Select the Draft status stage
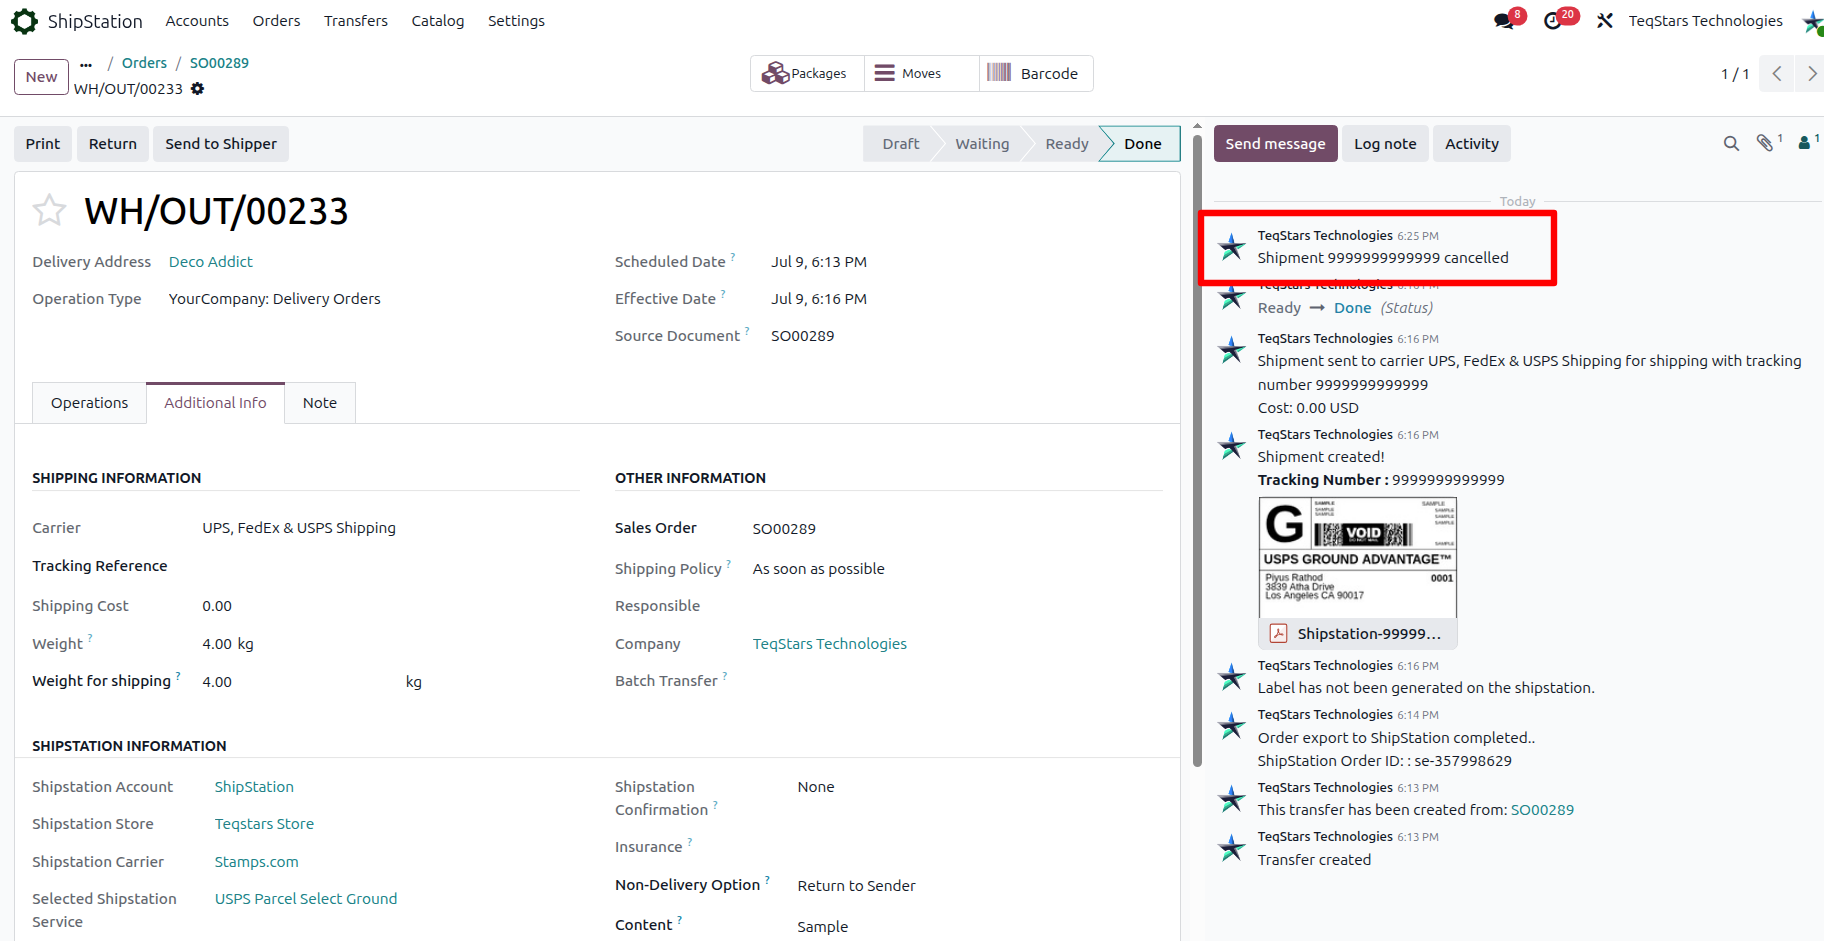 tap(900, 144)
